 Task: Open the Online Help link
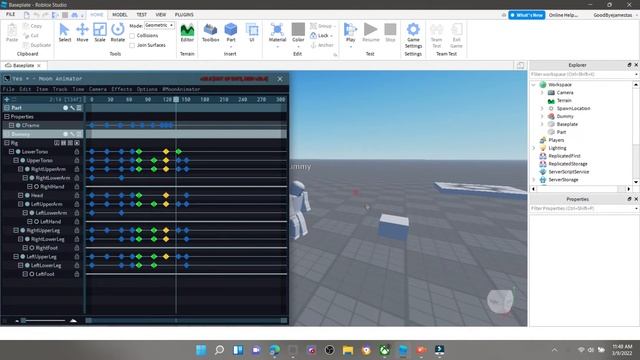coord(563,15)
